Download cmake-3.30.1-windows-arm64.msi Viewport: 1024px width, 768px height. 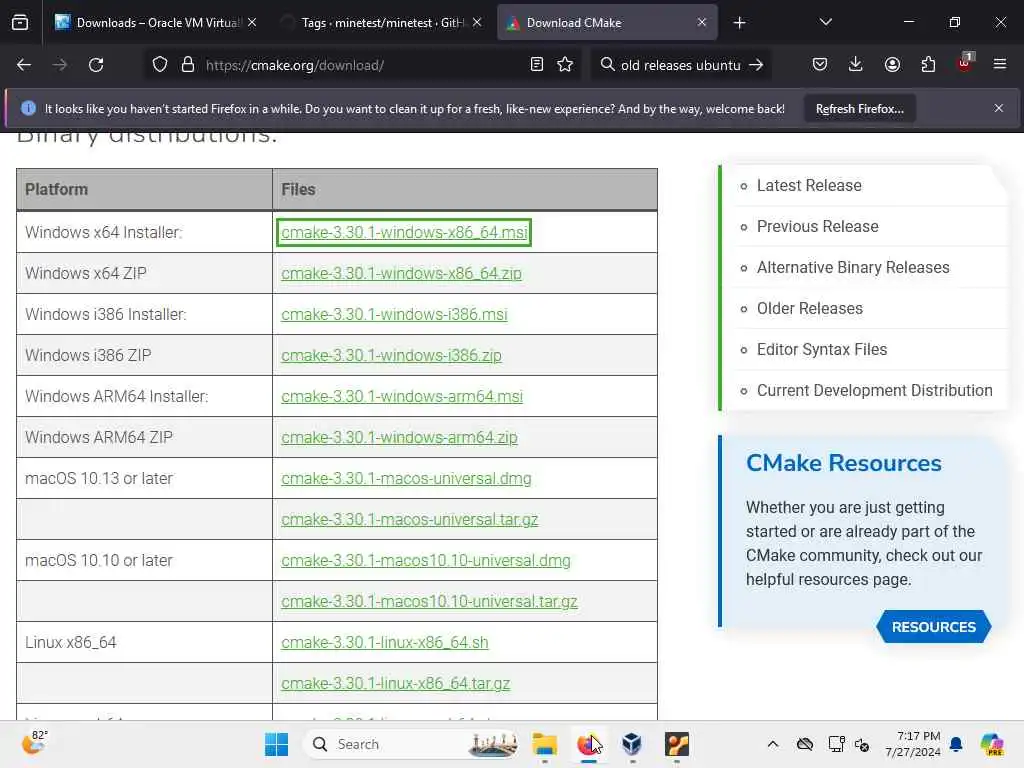tap(402, 396)
